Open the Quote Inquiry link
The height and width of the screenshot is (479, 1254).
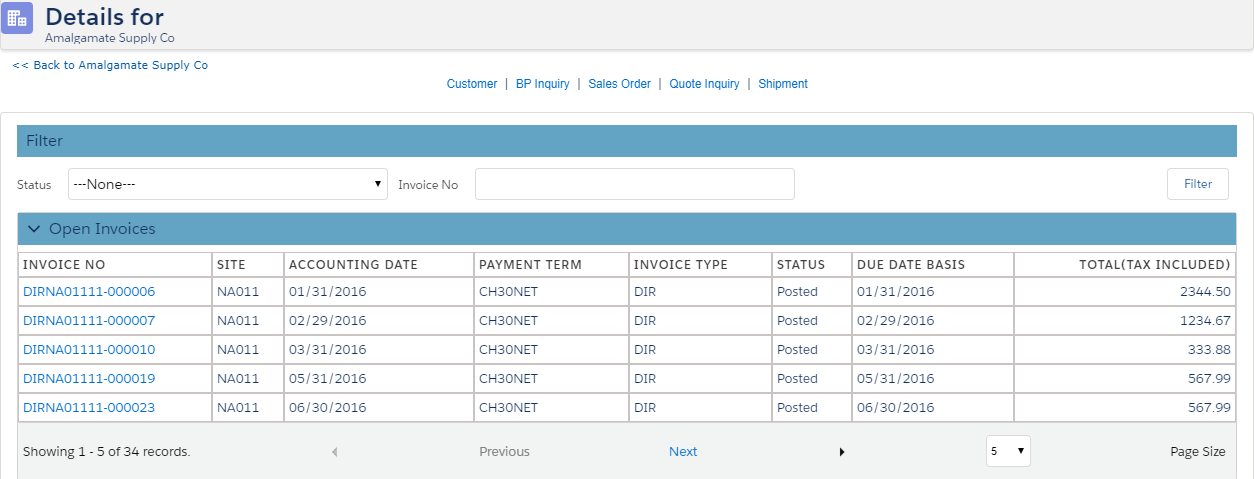click(x=704, y=84)
